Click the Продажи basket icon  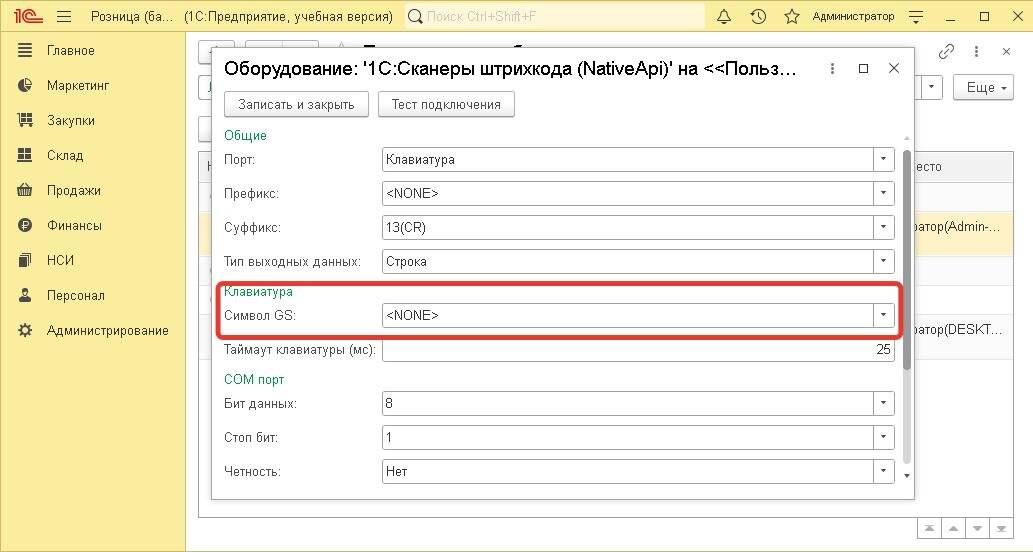25,190
